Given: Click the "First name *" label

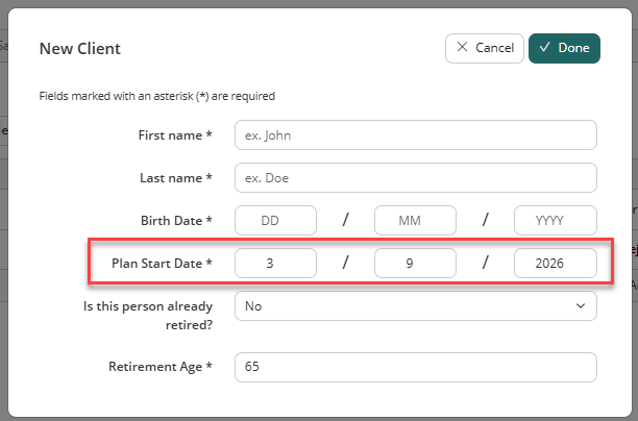Looking at the screenshot, I should coord(175,135).
